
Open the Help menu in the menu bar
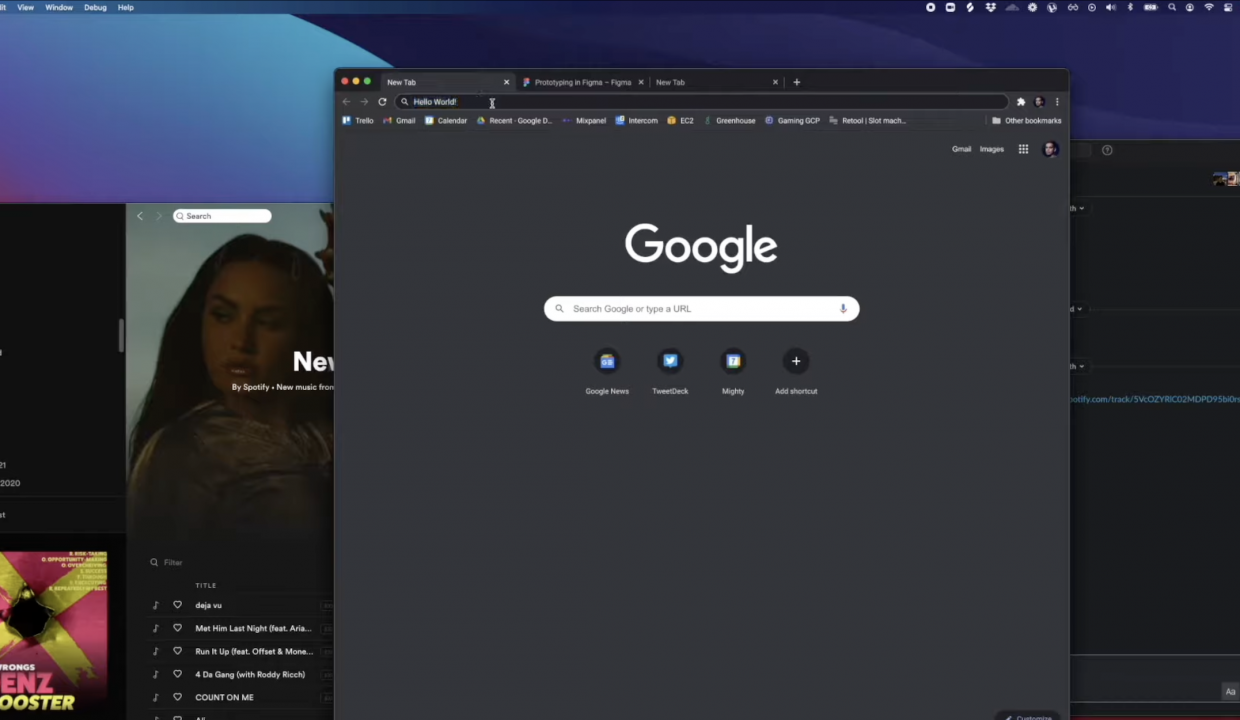[126, 7]
